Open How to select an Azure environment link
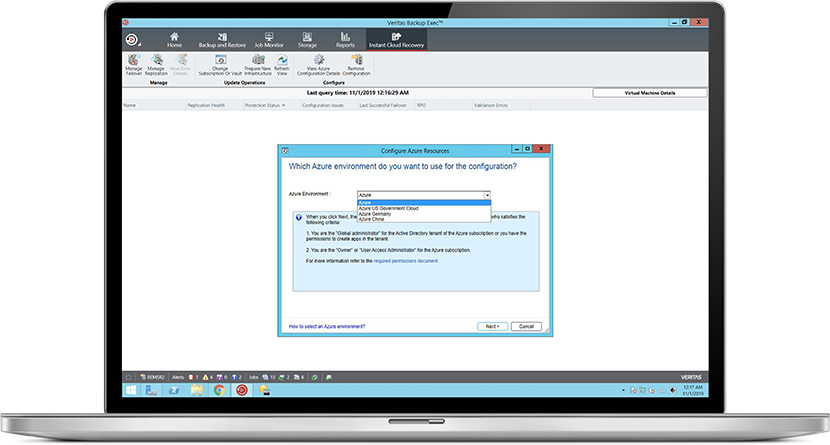Viewport: 830px width, 445px height. click(327, 326)
